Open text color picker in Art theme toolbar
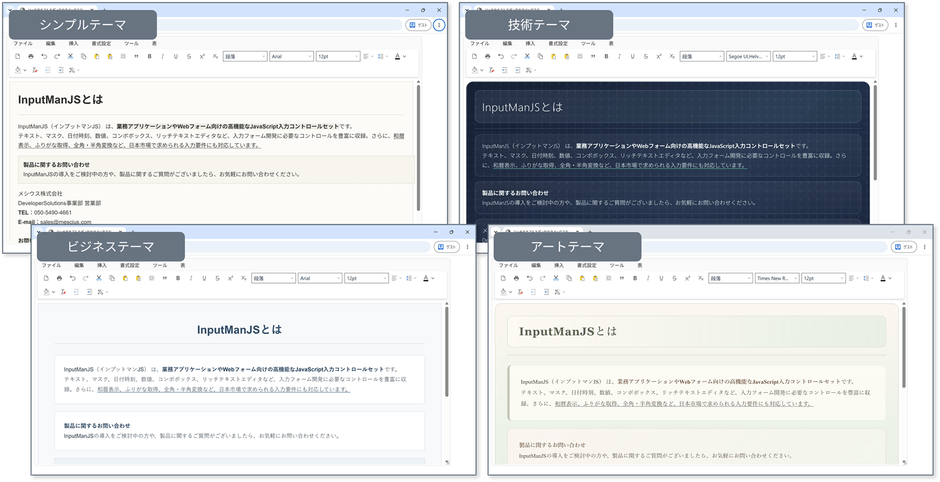The image size is (940, 482). (885, 278)
